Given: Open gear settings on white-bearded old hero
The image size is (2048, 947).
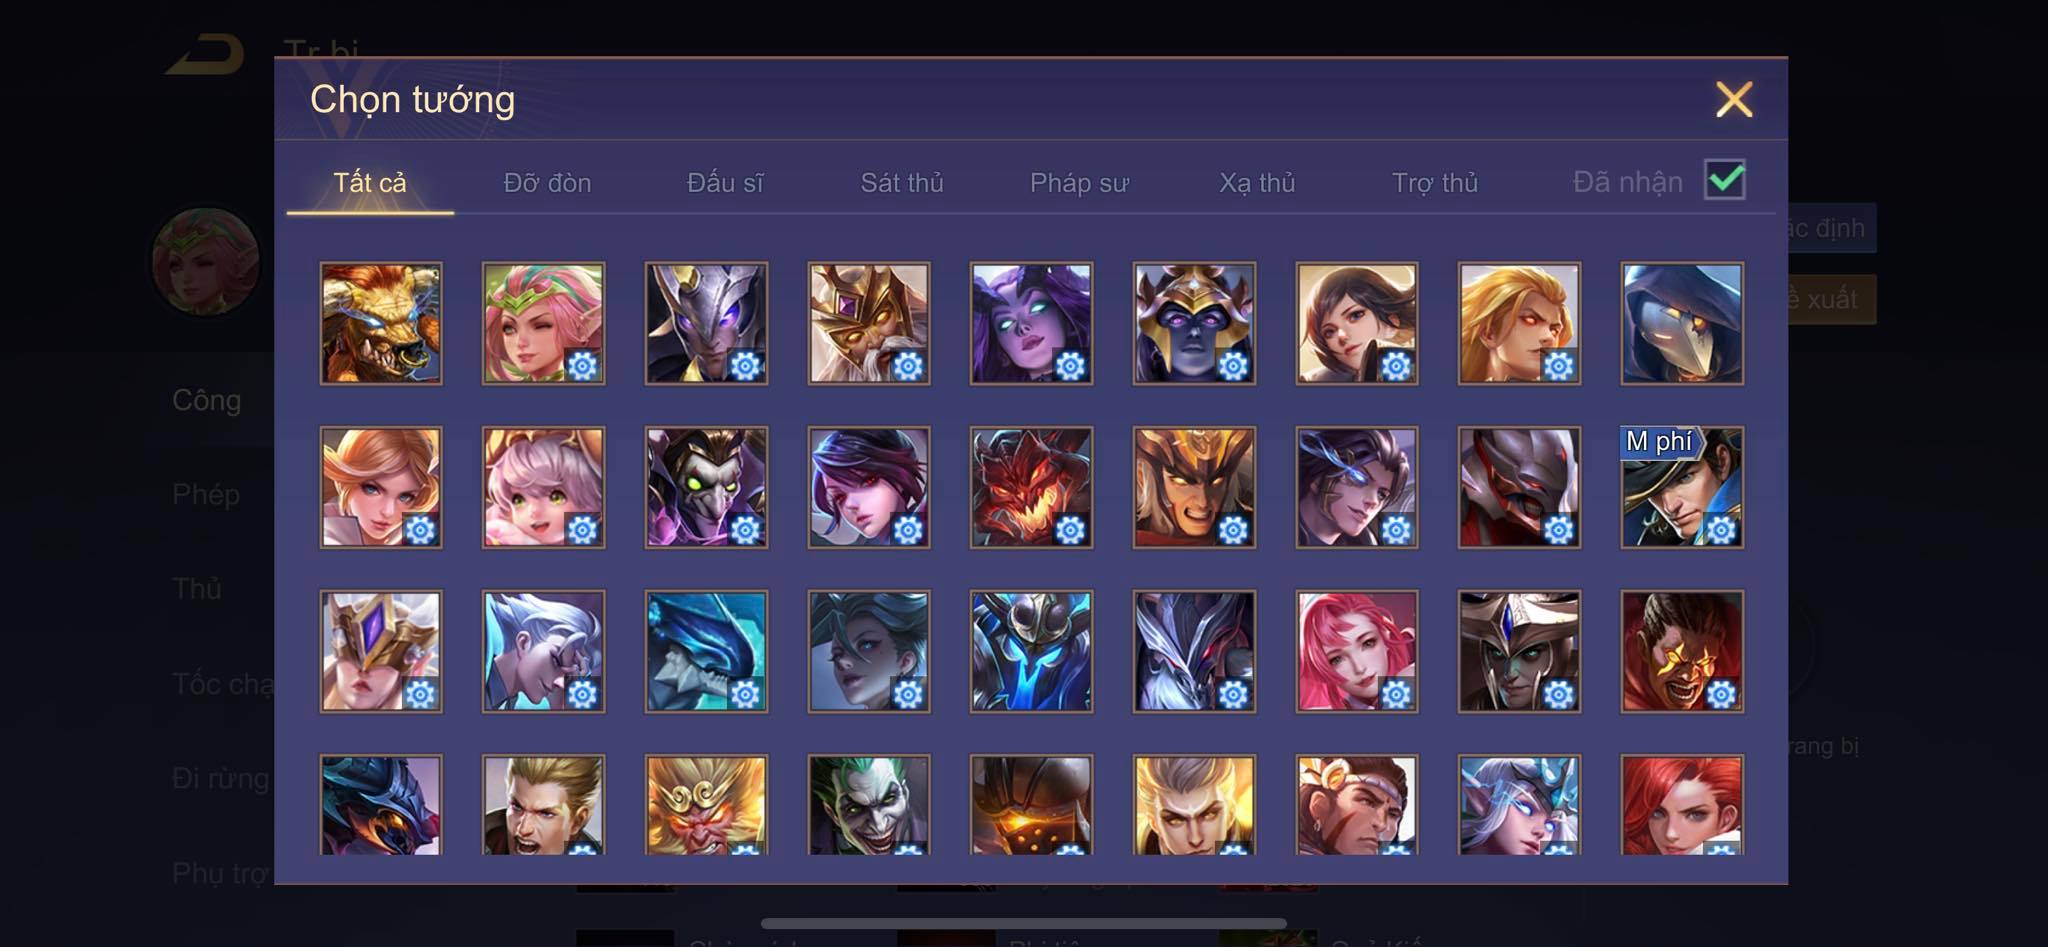Looking at the screenshot, I should pyautogui.click(x=907, y=366).
